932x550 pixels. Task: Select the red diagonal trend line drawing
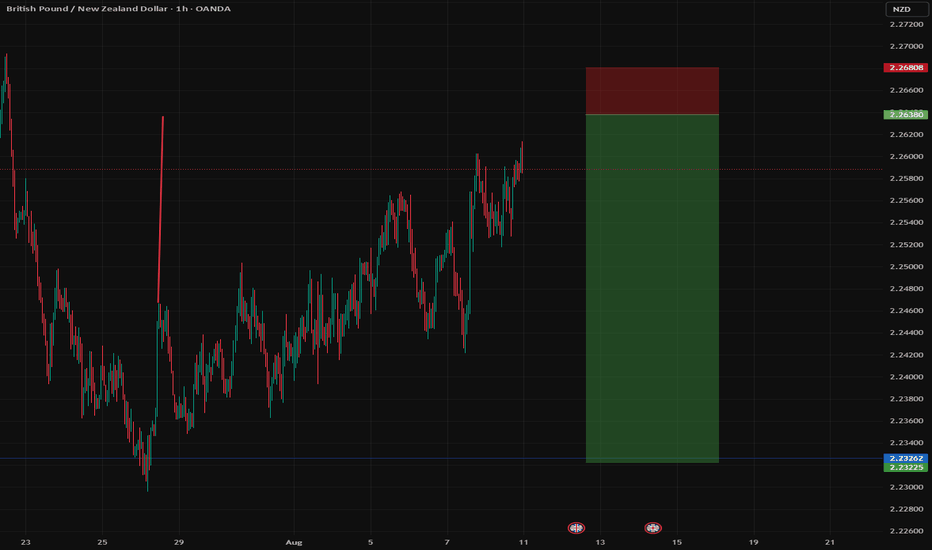tap(160, 208)
